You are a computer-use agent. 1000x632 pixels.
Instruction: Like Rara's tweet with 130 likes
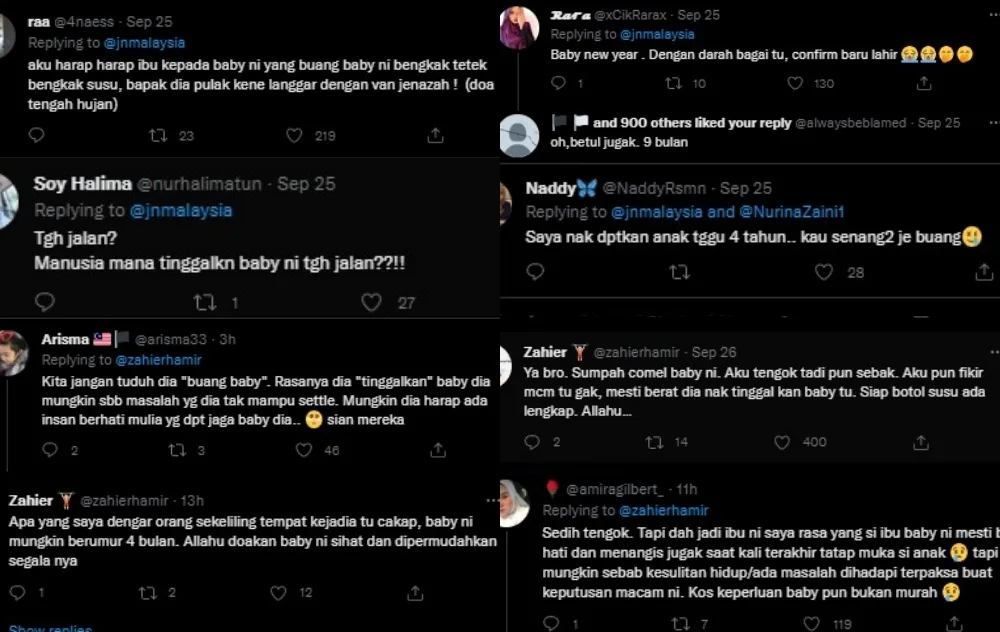point(795,83)
